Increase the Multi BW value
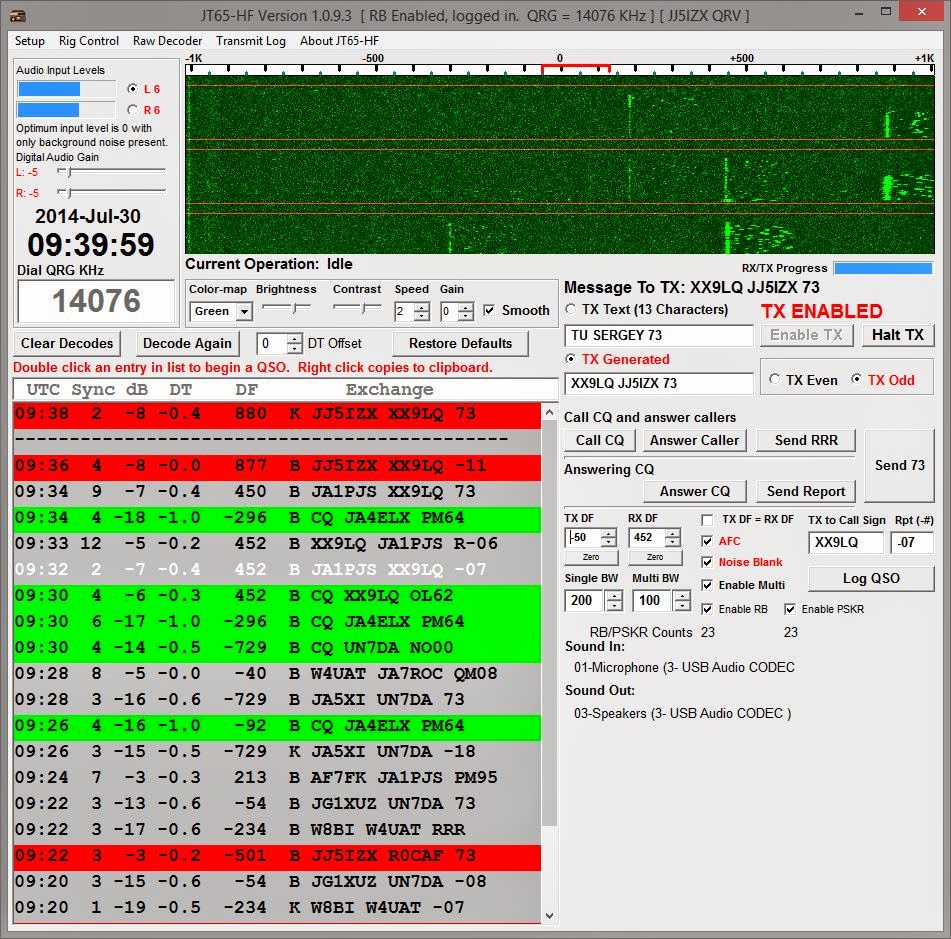The image size is (951, 939). (682, 596)
